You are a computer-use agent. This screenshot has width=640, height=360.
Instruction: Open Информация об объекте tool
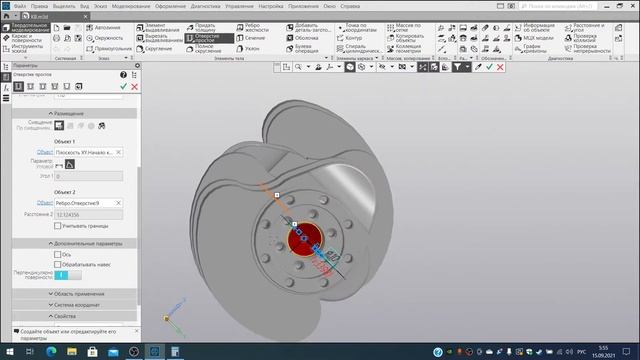click(534, 27)
